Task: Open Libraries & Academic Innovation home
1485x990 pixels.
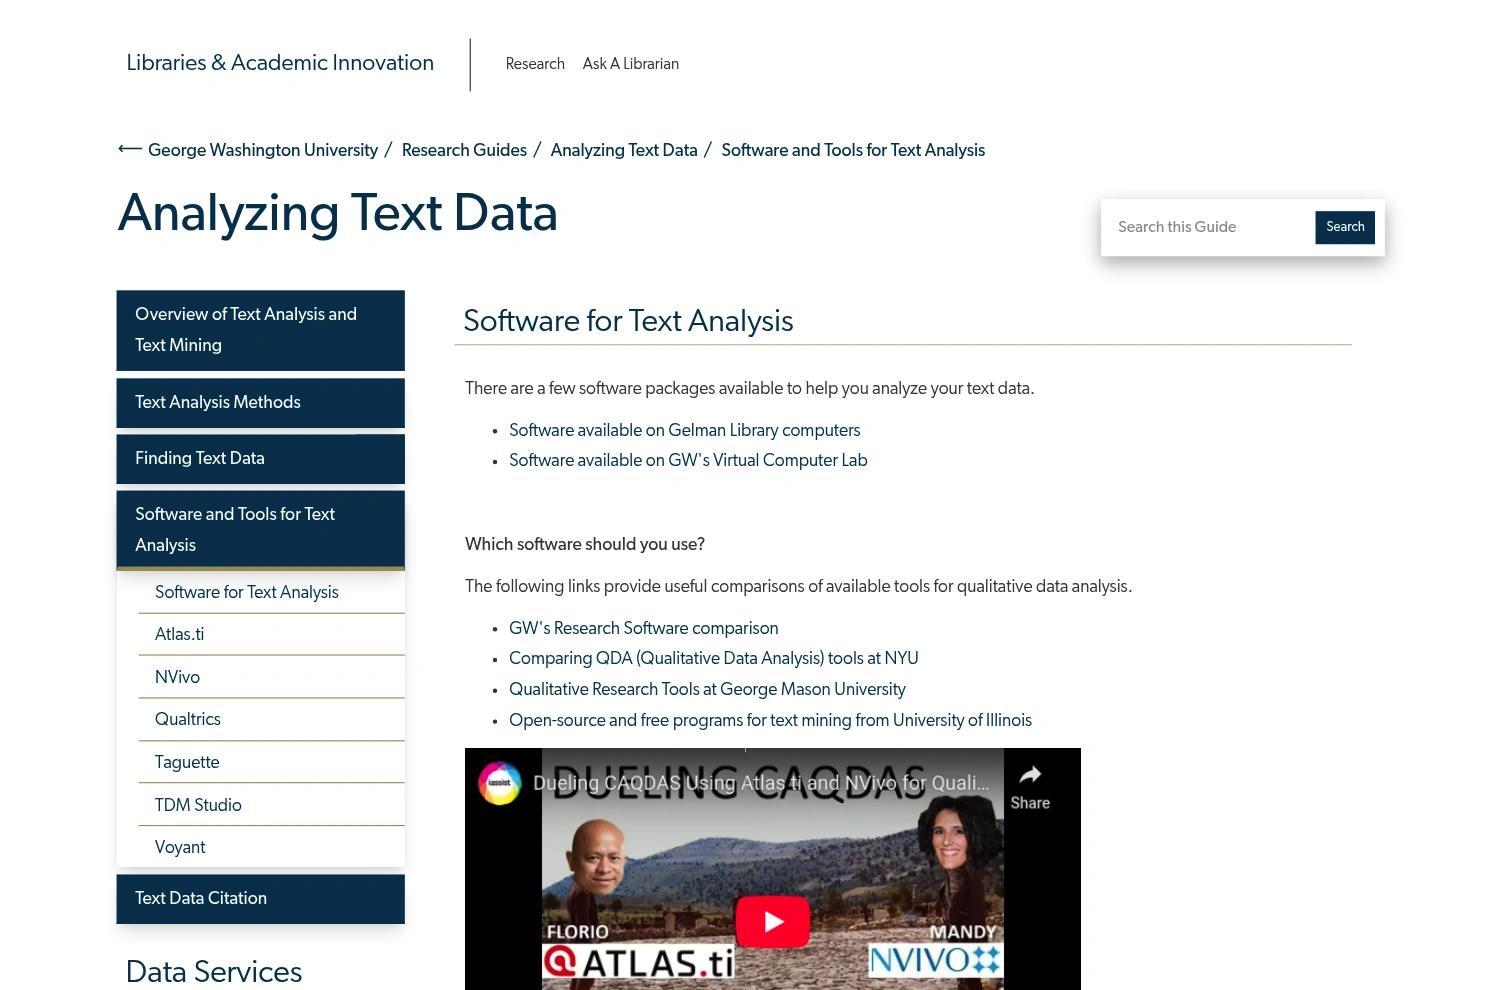Action: click(x=280, y=63)
